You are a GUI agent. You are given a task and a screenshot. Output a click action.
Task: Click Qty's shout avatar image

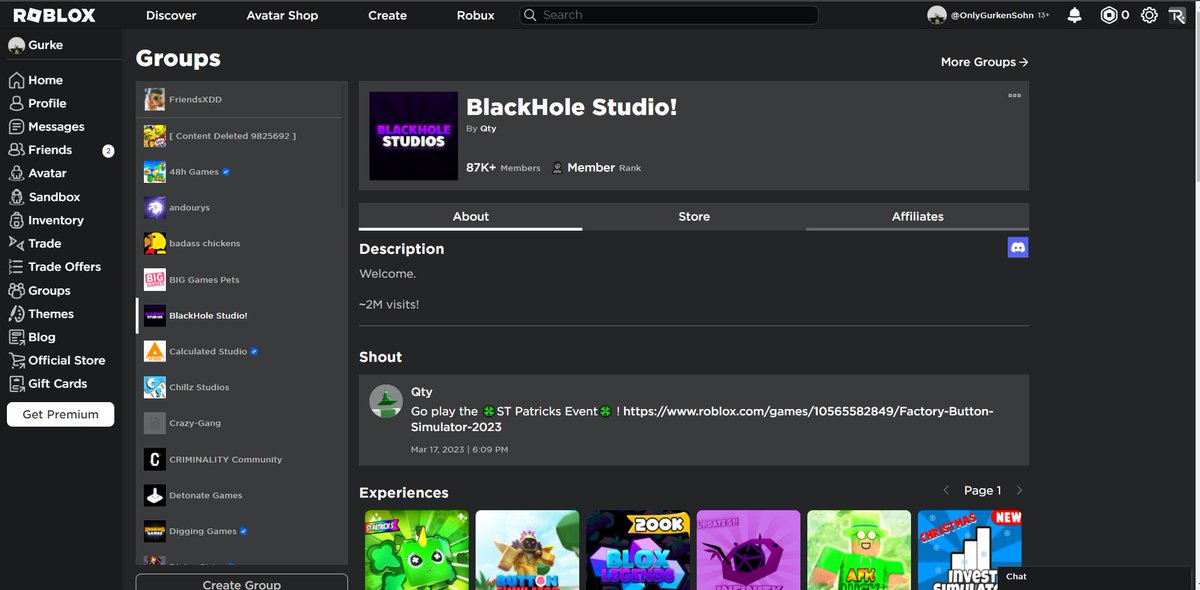tap(386, 402)
